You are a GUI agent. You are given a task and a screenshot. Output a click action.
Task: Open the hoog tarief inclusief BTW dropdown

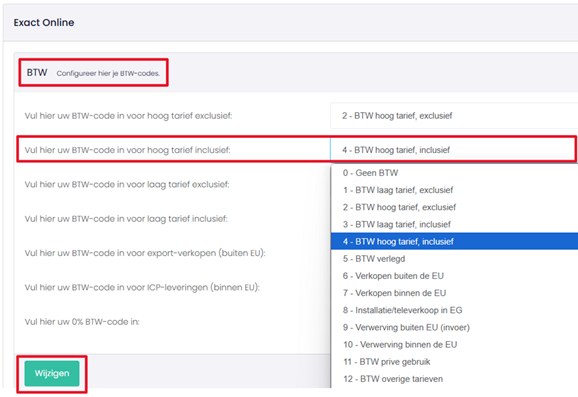pyautogui.click(x=454, y=150)
